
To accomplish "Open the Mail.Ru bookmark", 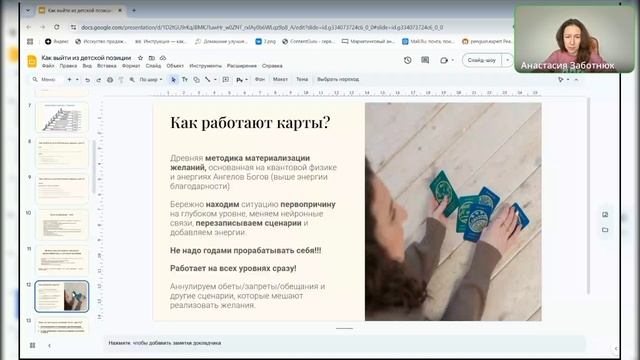I will [x=428, y=41].
